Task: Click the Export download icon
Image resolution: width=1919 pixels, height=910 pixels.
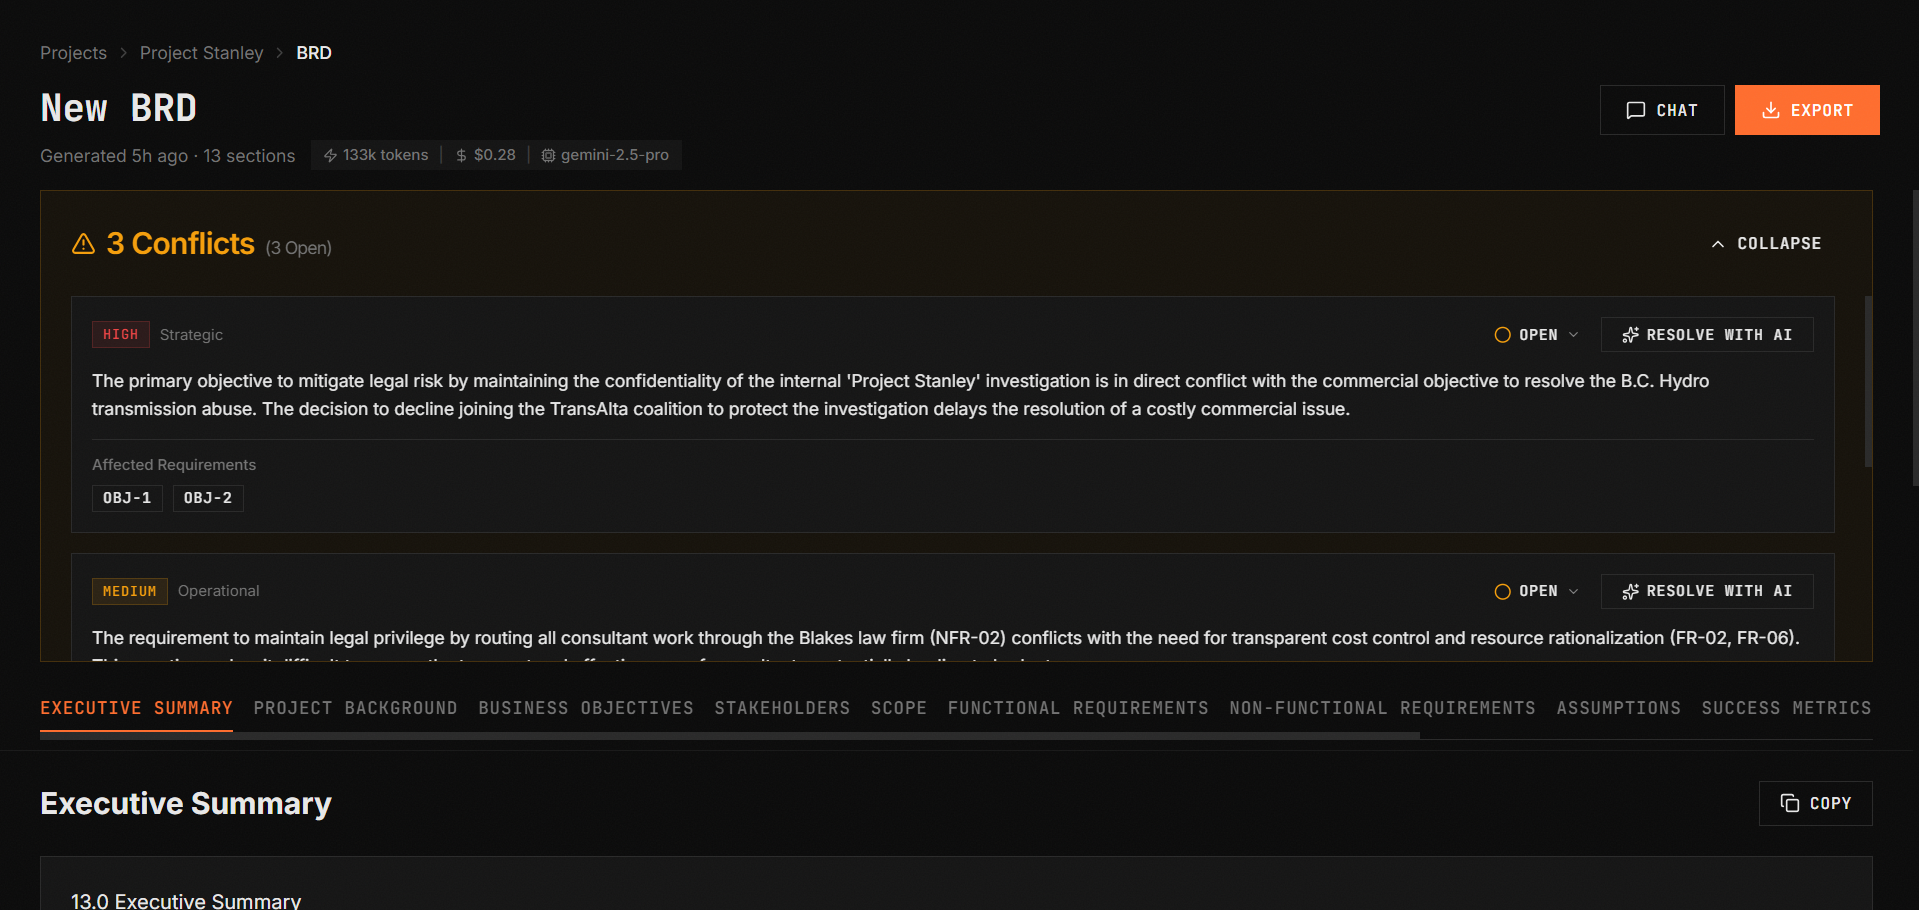Action: tap(1770, 110)
